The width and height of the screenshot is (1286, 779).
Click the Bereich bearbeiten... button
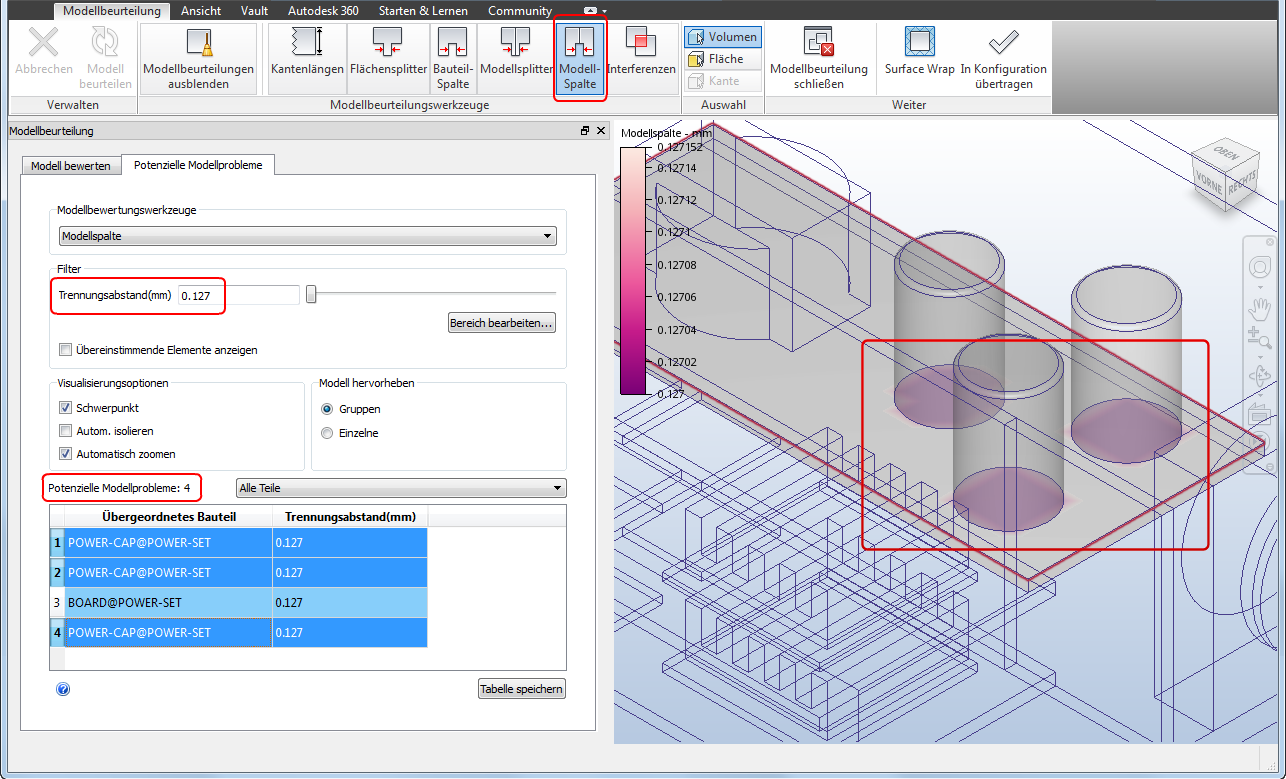(x=502, y=323)
